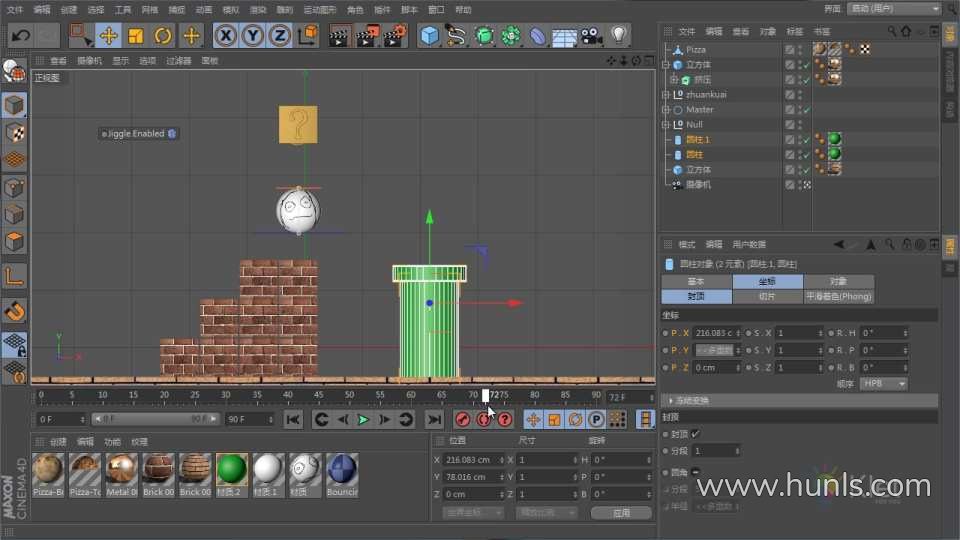960x540 pixels.
Task: Expand the Master object in tree
Action: pyautogui.click(x=666, y=110)
